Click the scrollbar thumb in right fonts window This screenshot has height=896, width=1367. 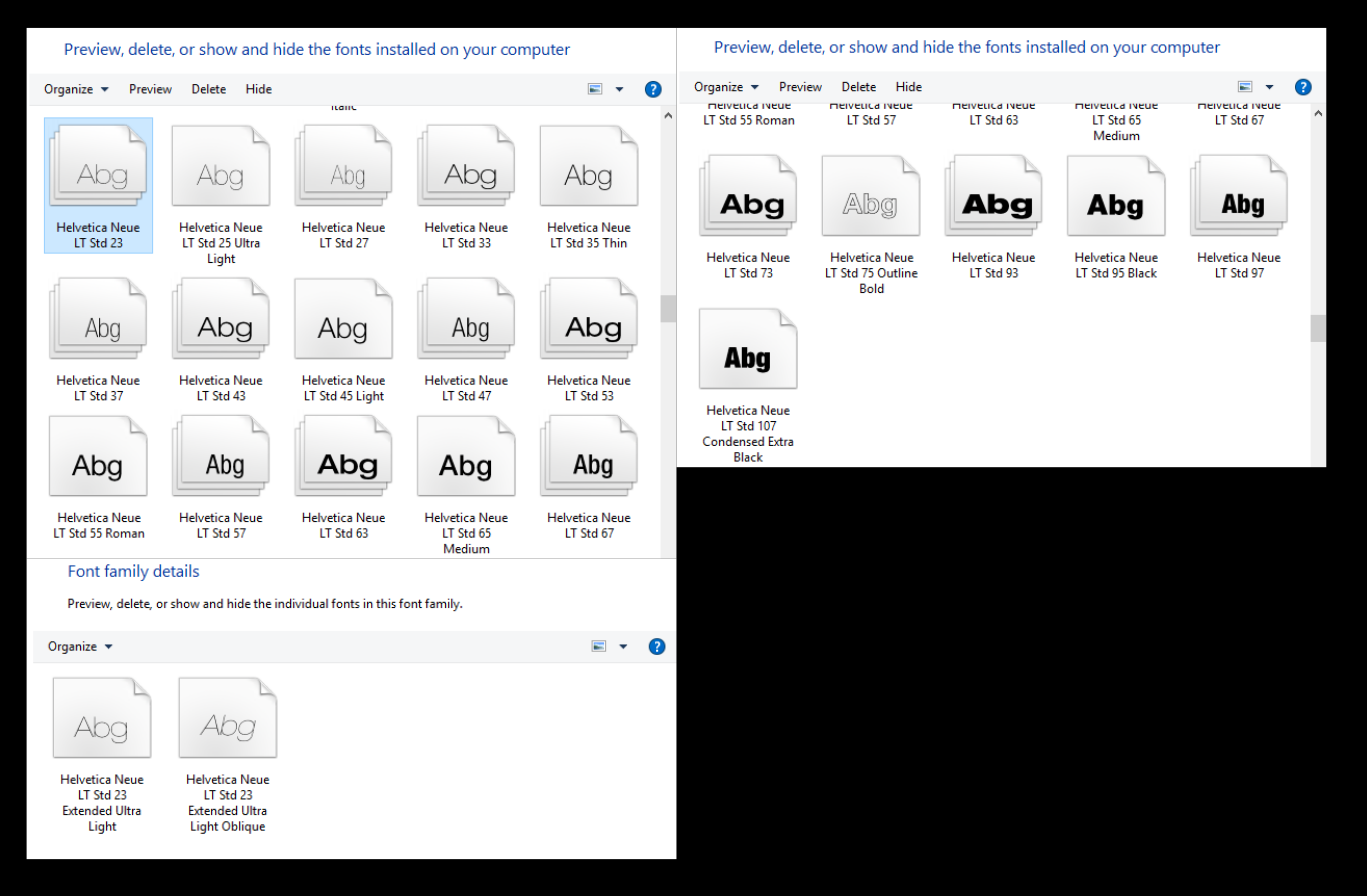[x=1318, y=328]
